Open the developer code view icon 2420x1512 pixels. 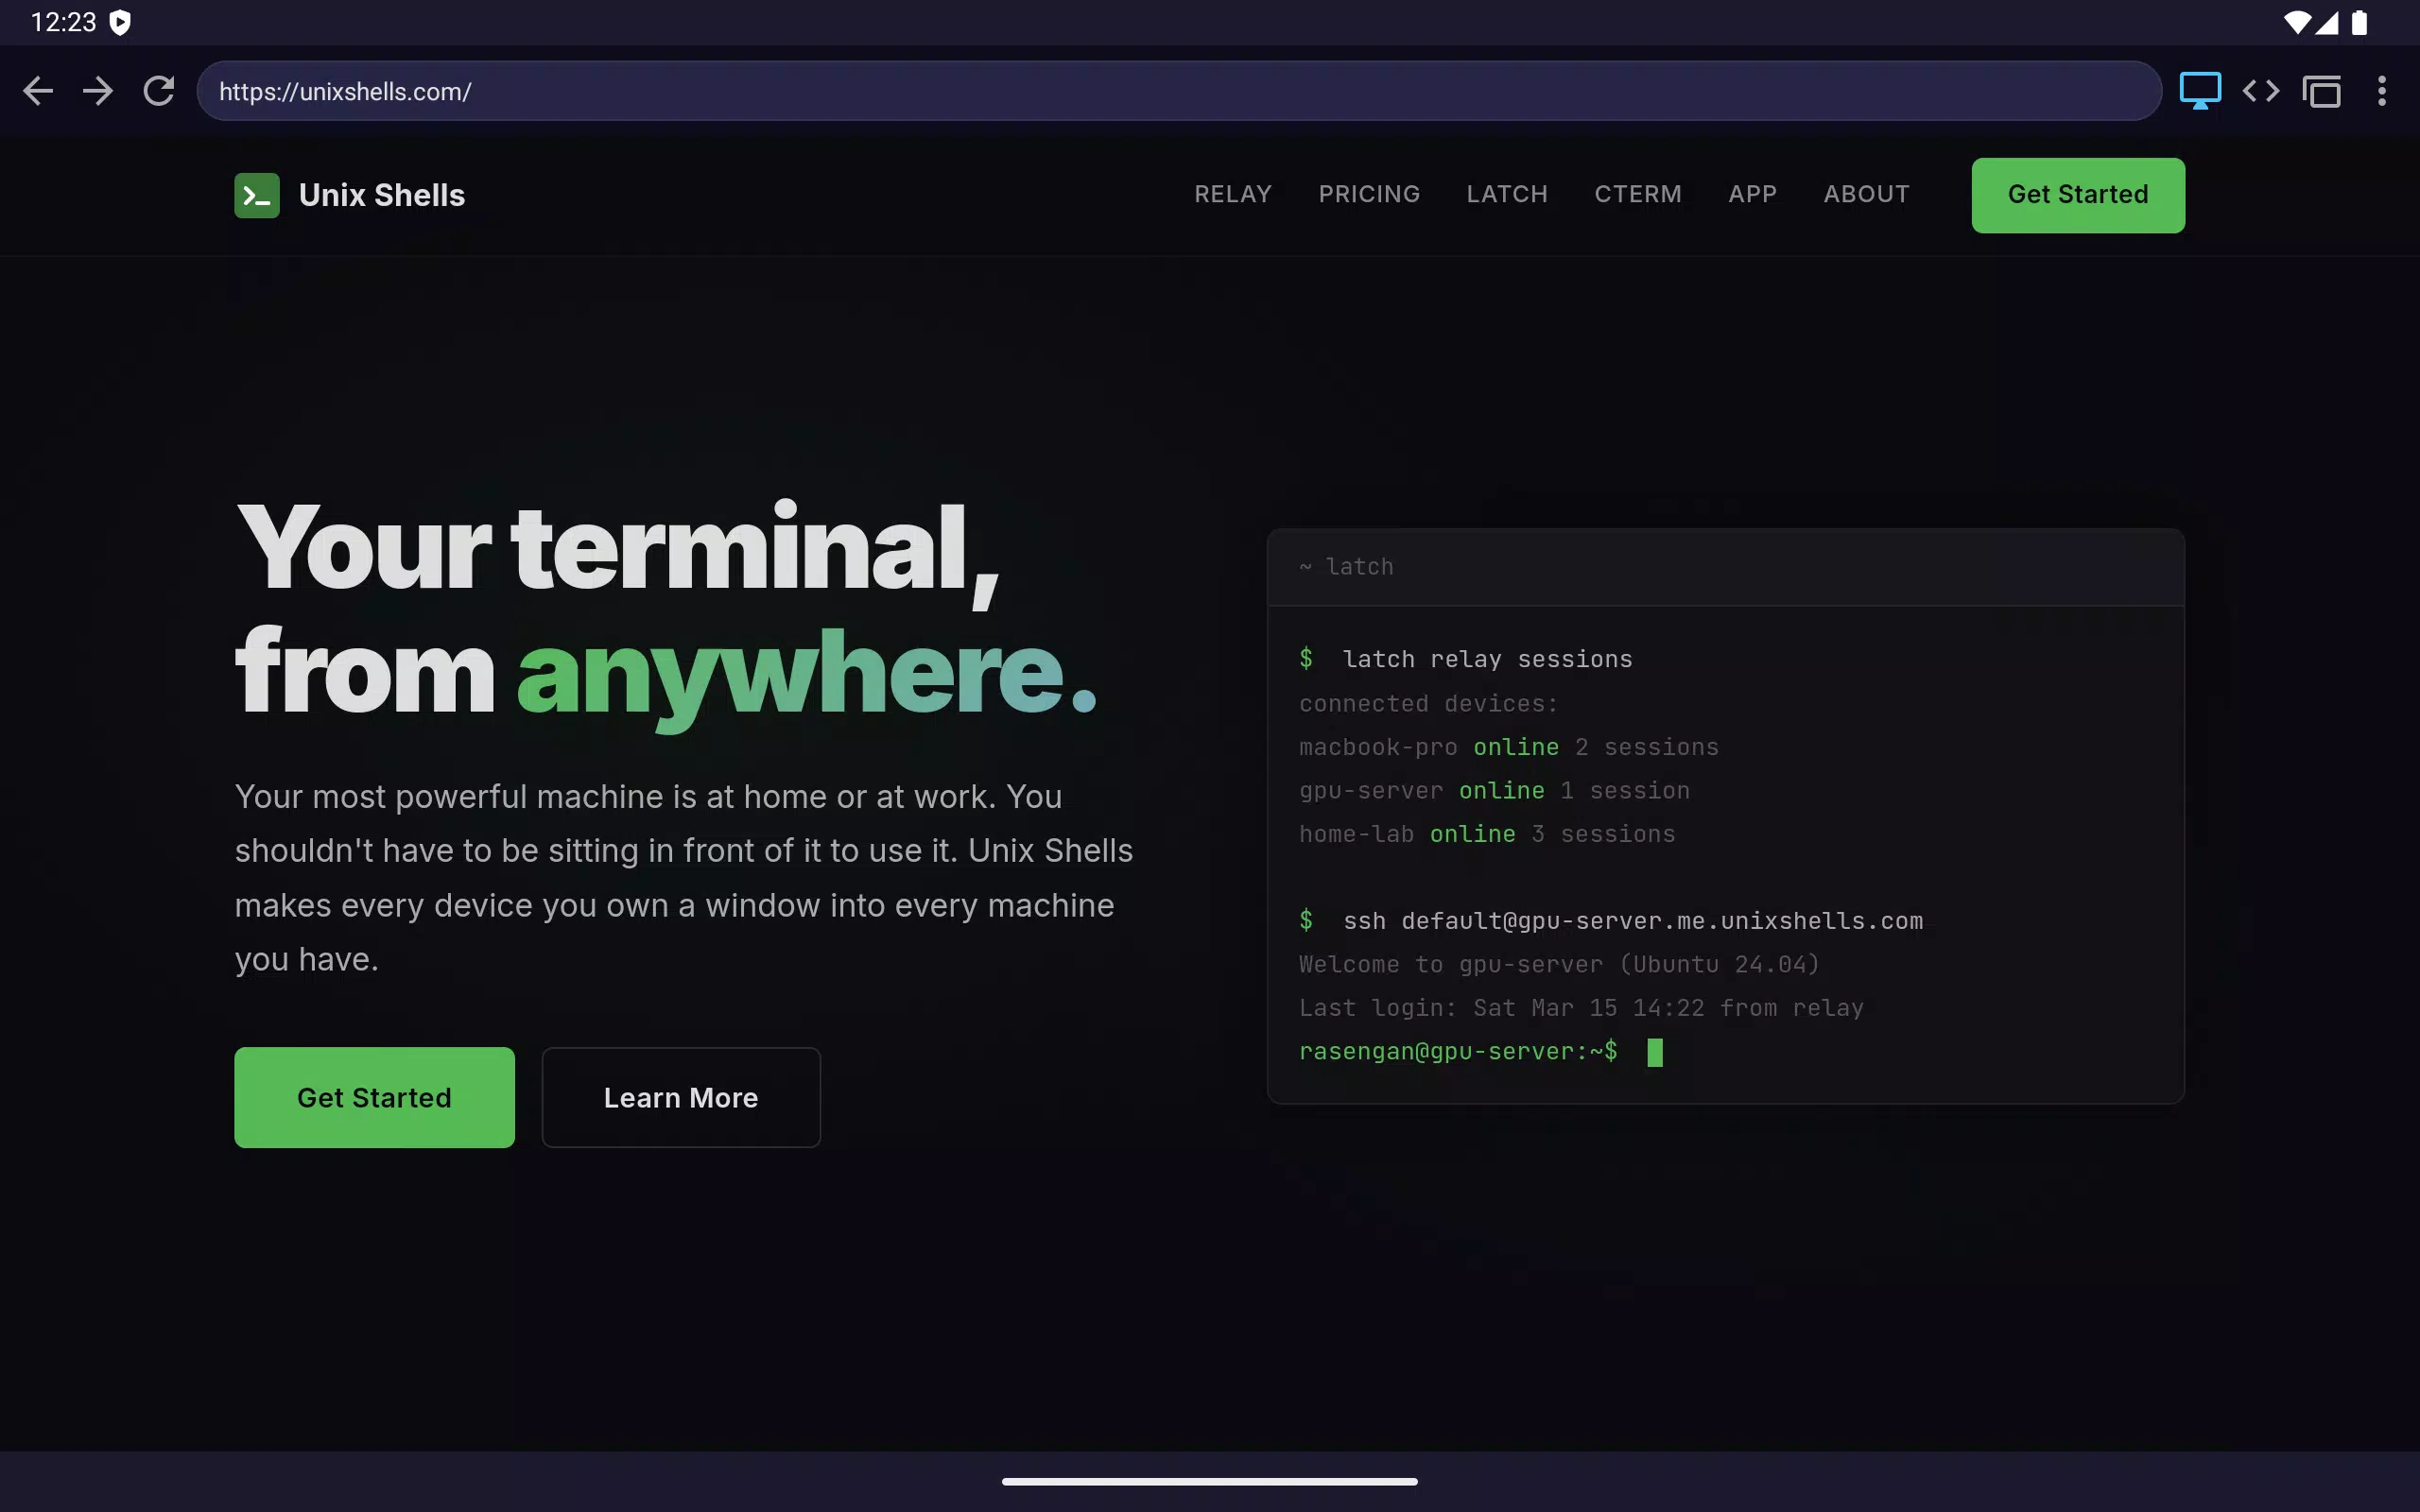click(x=2261, y=91)
